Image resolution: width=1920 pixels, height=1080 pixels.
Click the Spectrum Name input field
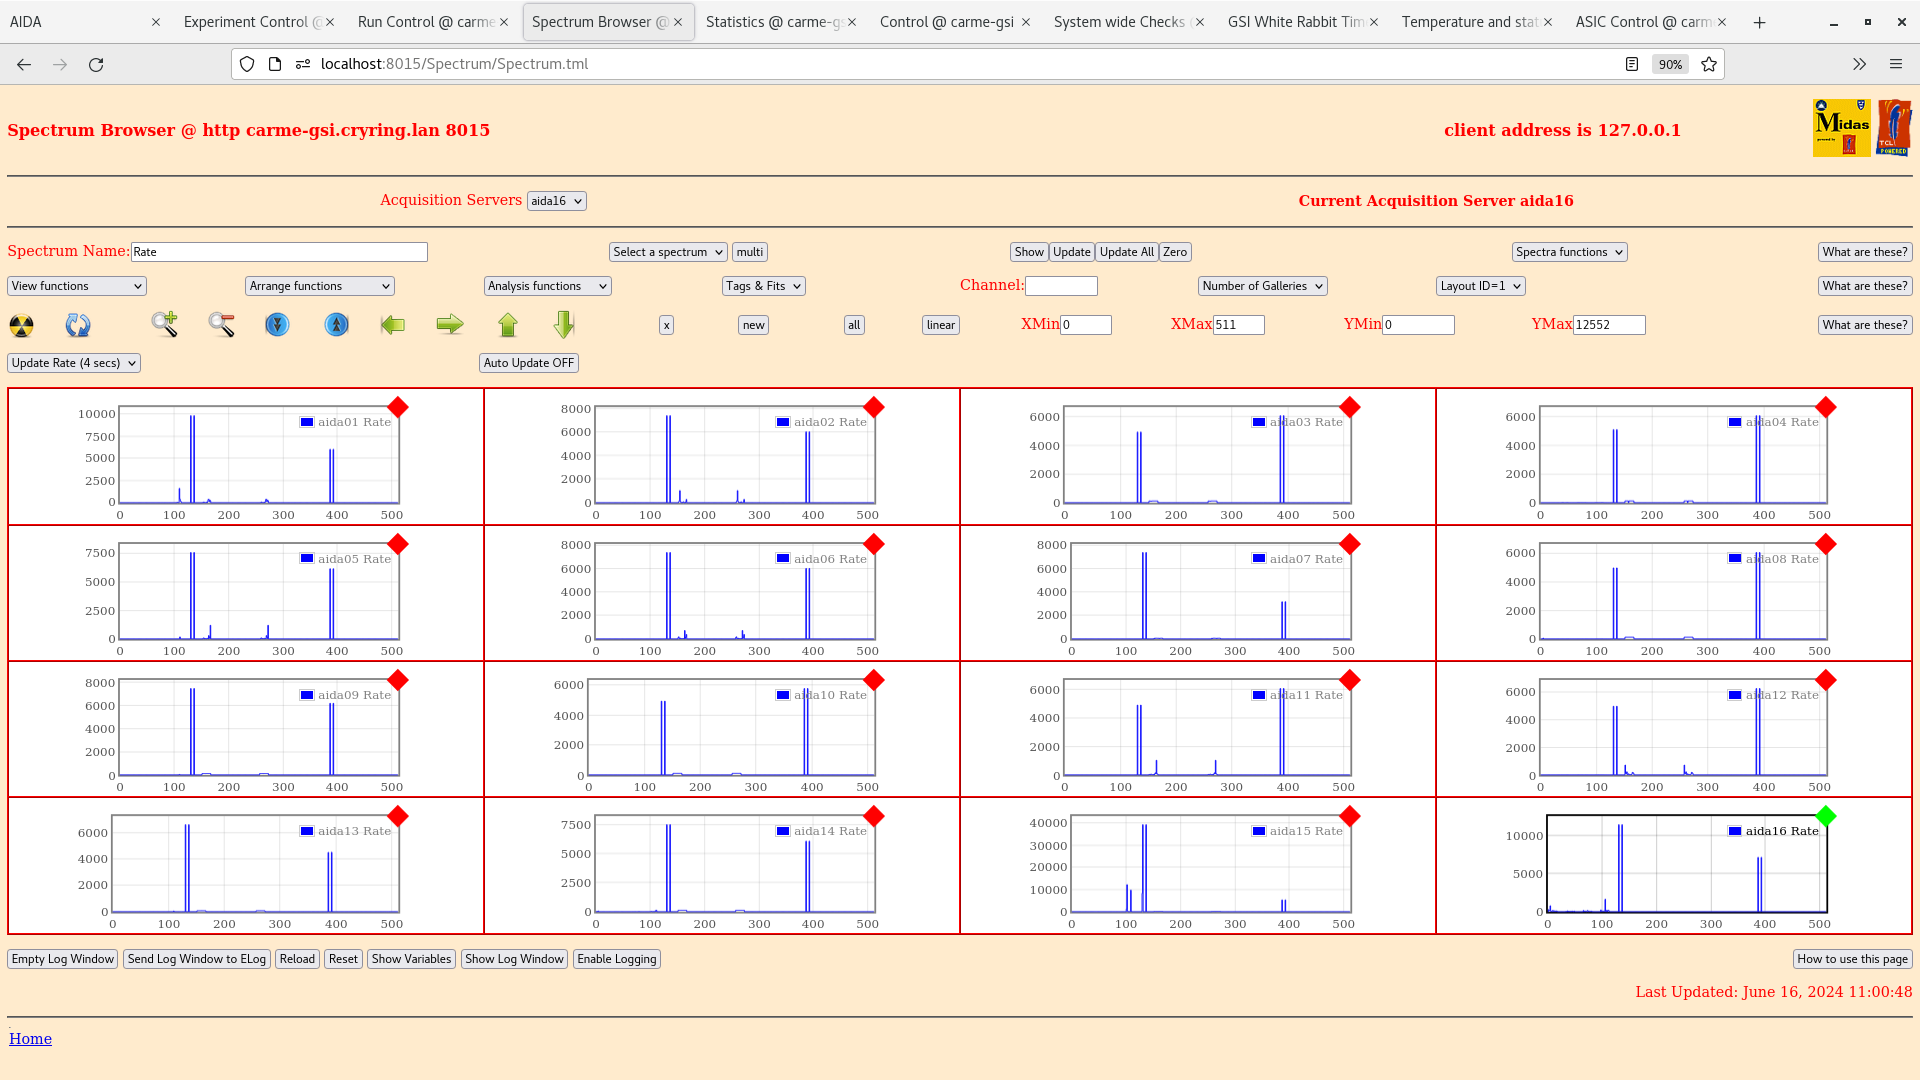[x=279, y=252]
